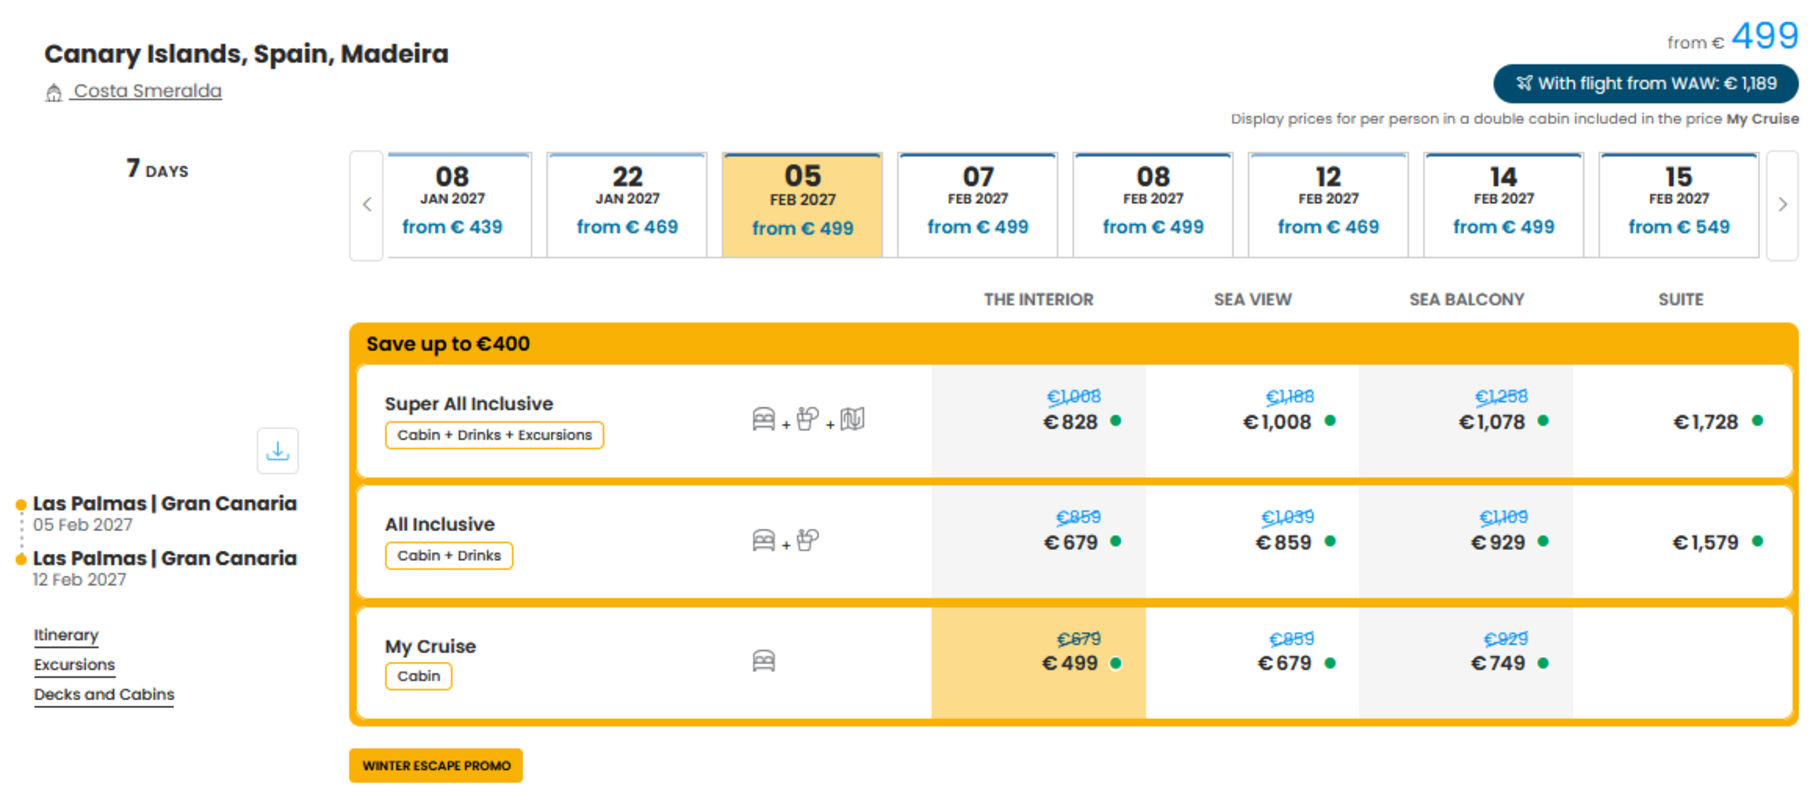Select the 22 Jan 2027 departure tab
The image size is (1813, 800).
click(627, 205)
